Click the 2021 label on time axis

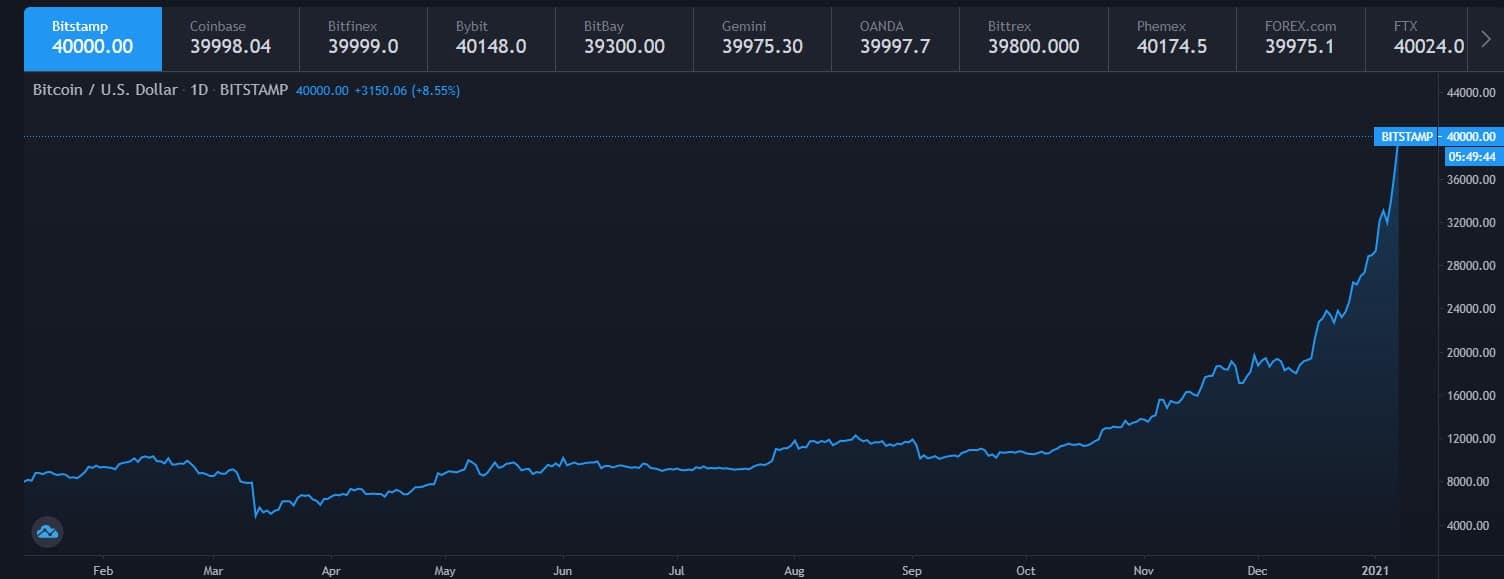point(1375,569)
